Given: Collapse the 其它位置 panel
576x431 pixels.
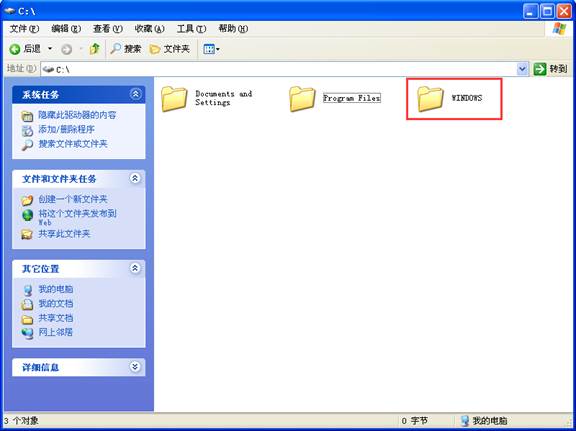Looking at the screenshot, I should [136, 268].
